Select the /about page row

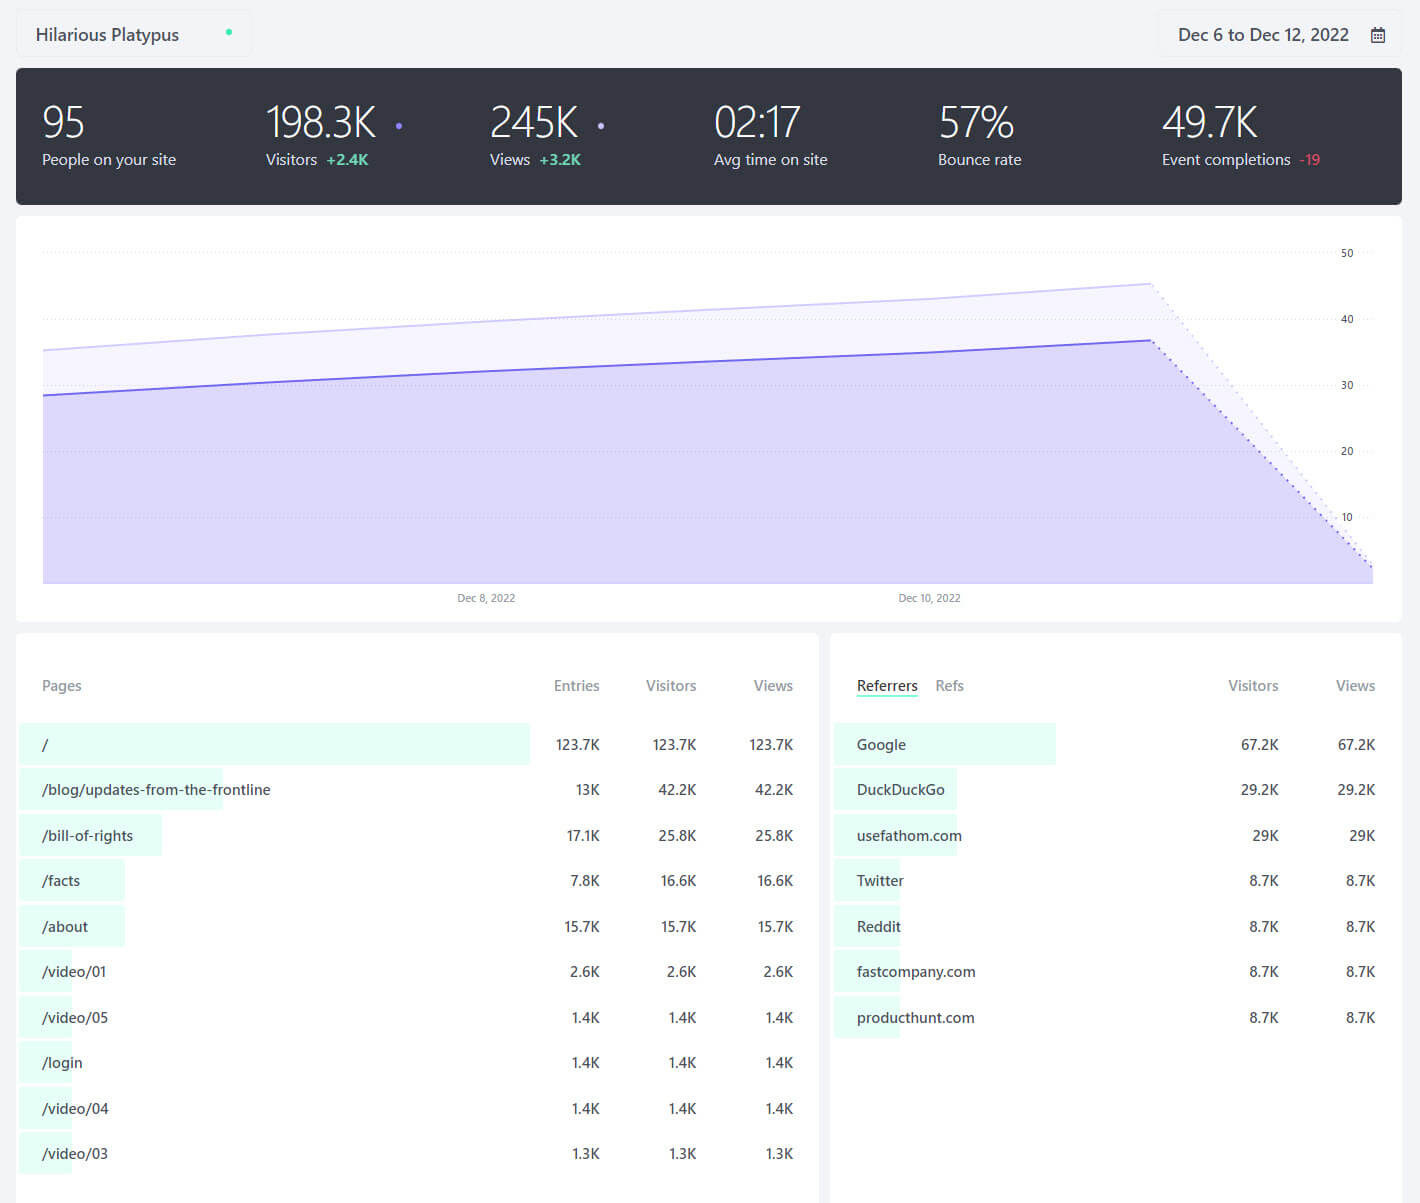pos(418,926)
